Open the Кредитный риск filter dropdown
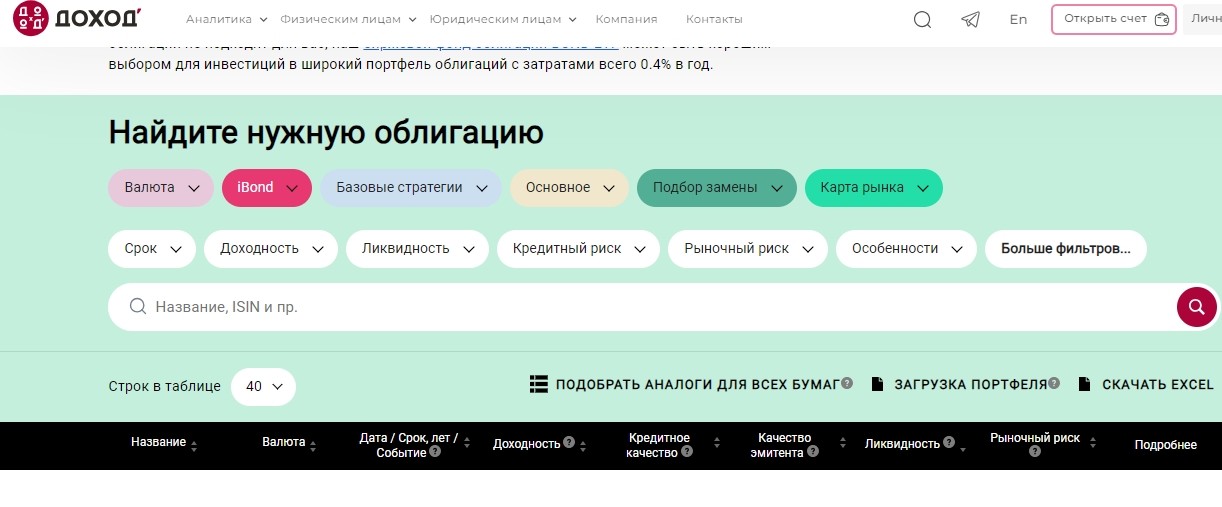 [x=578, y=249]
